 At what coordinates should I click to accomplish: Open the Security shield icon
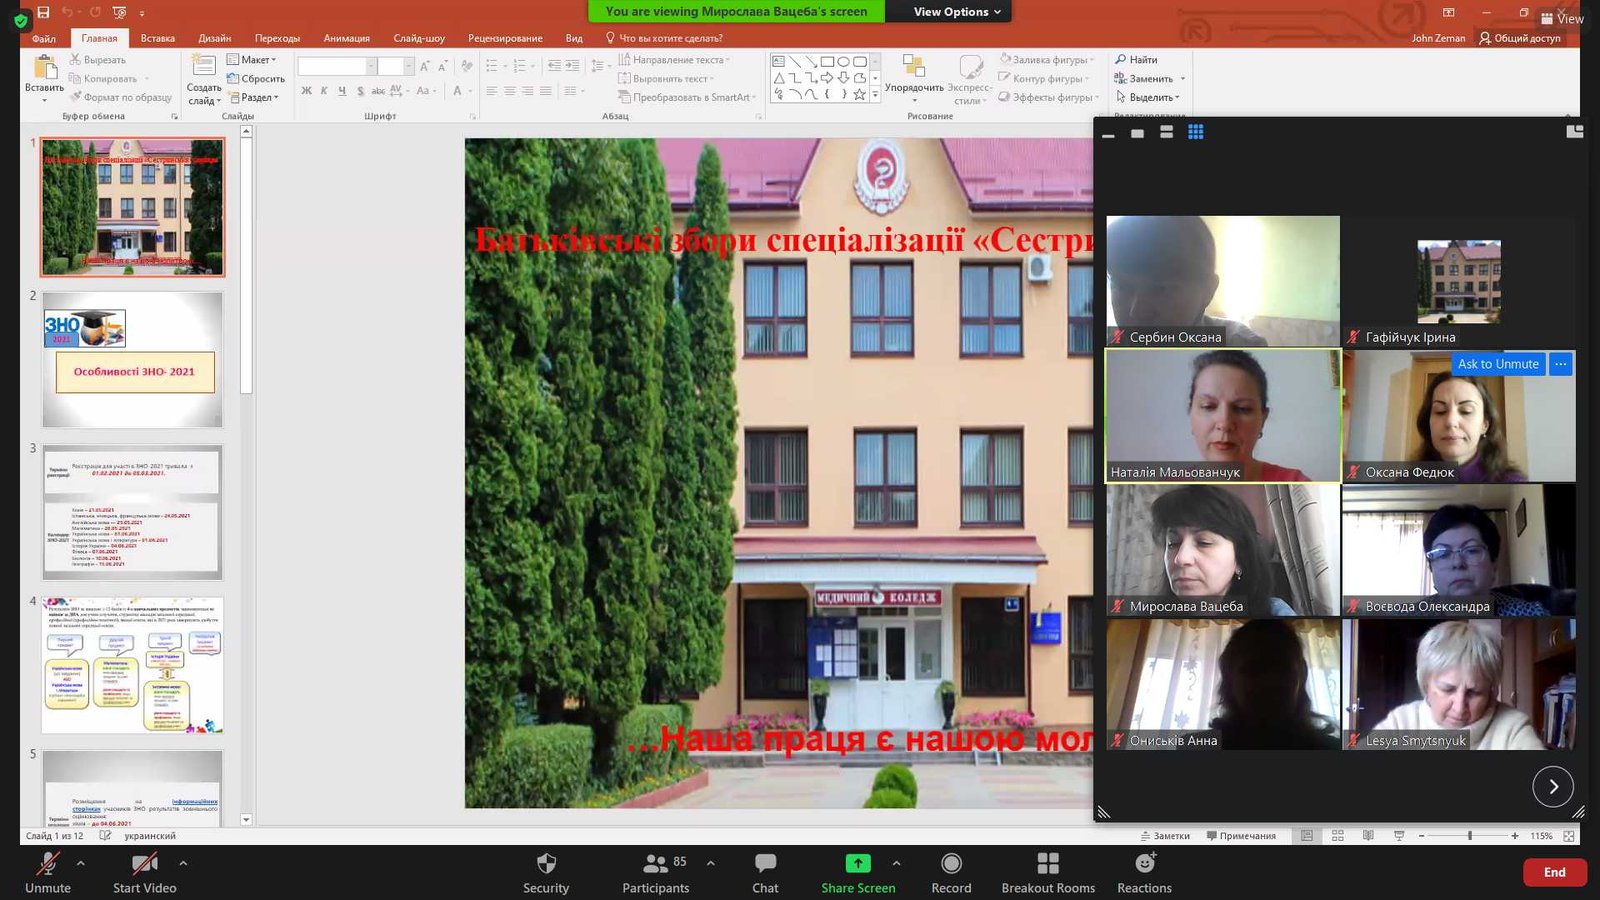click(x=546, y=864)
